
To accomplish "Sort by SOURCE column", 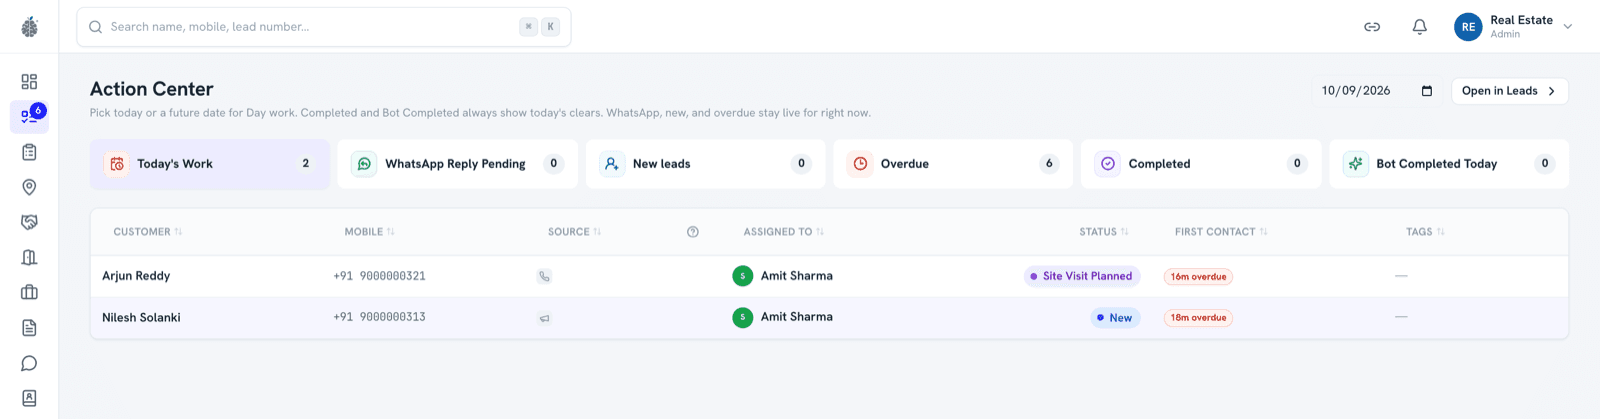I will click(x=574, y=232).
